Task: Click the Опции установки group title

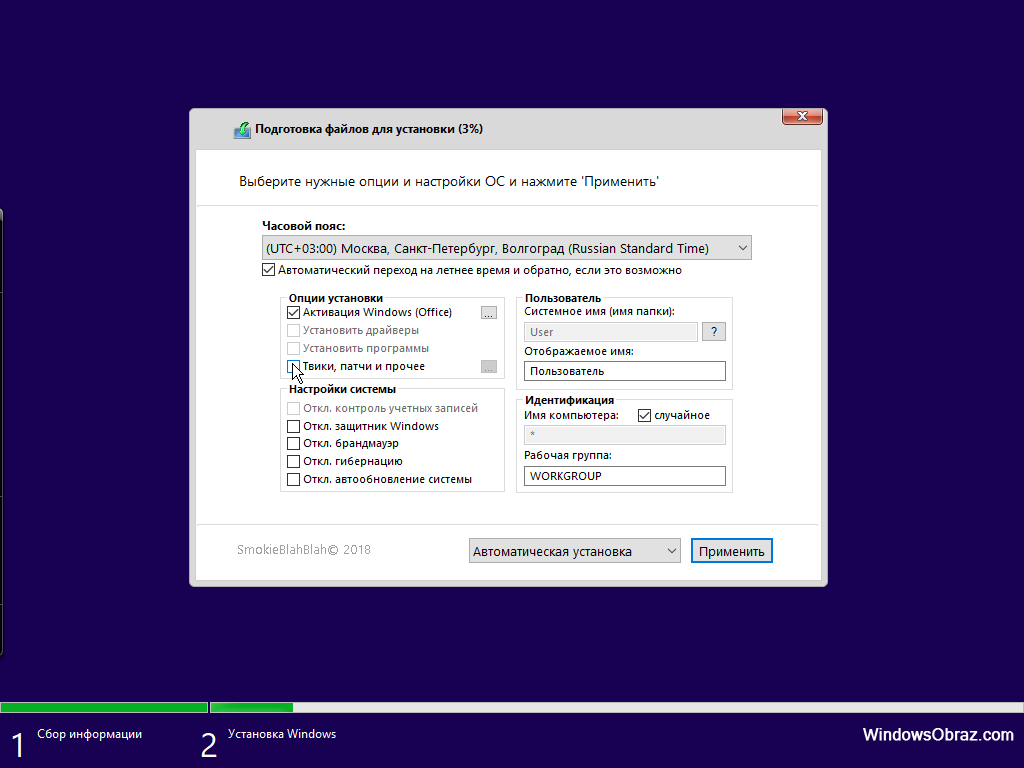Action: coord(336,298)
